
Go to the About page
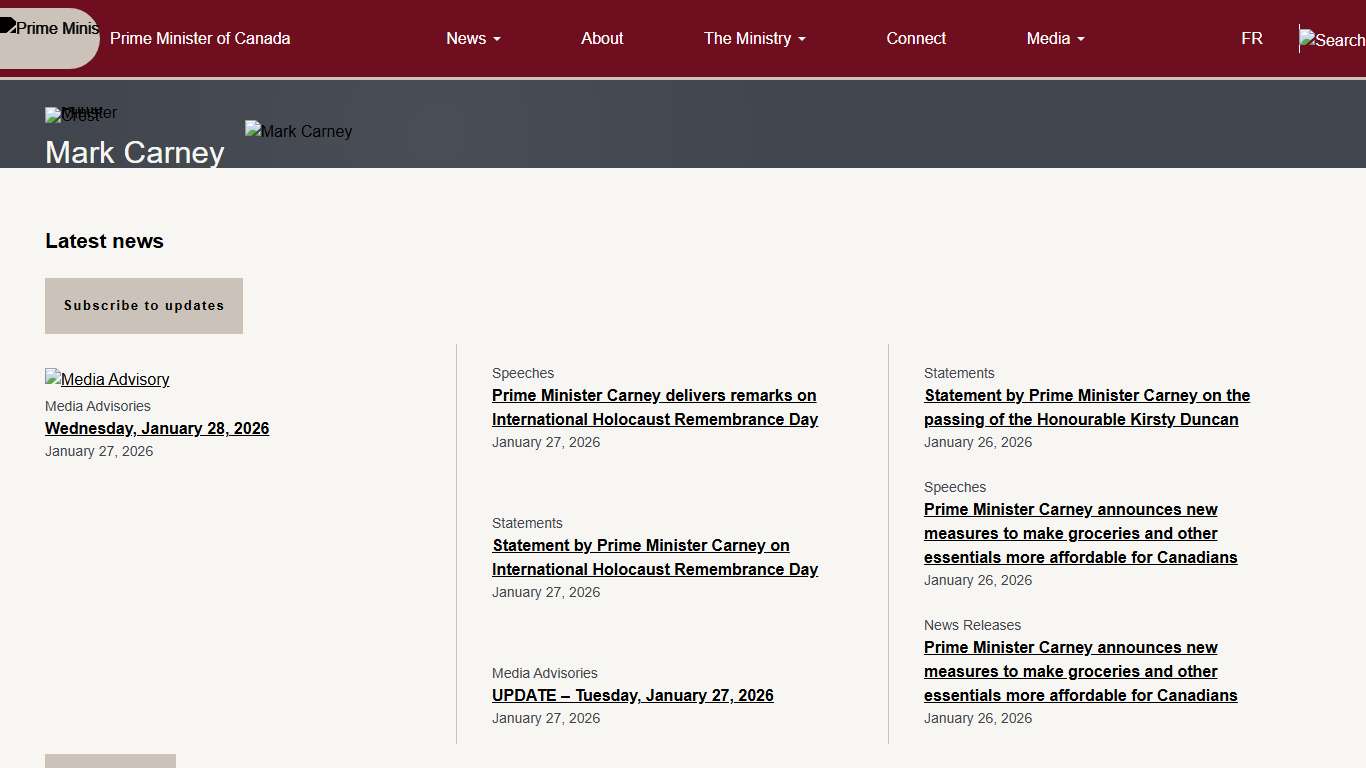coord(602,38)
